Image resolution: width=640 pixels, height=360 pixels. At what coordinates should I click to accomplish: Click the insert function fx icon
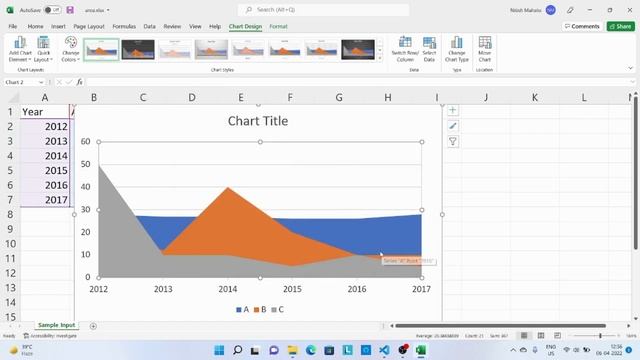click(80, 82)
